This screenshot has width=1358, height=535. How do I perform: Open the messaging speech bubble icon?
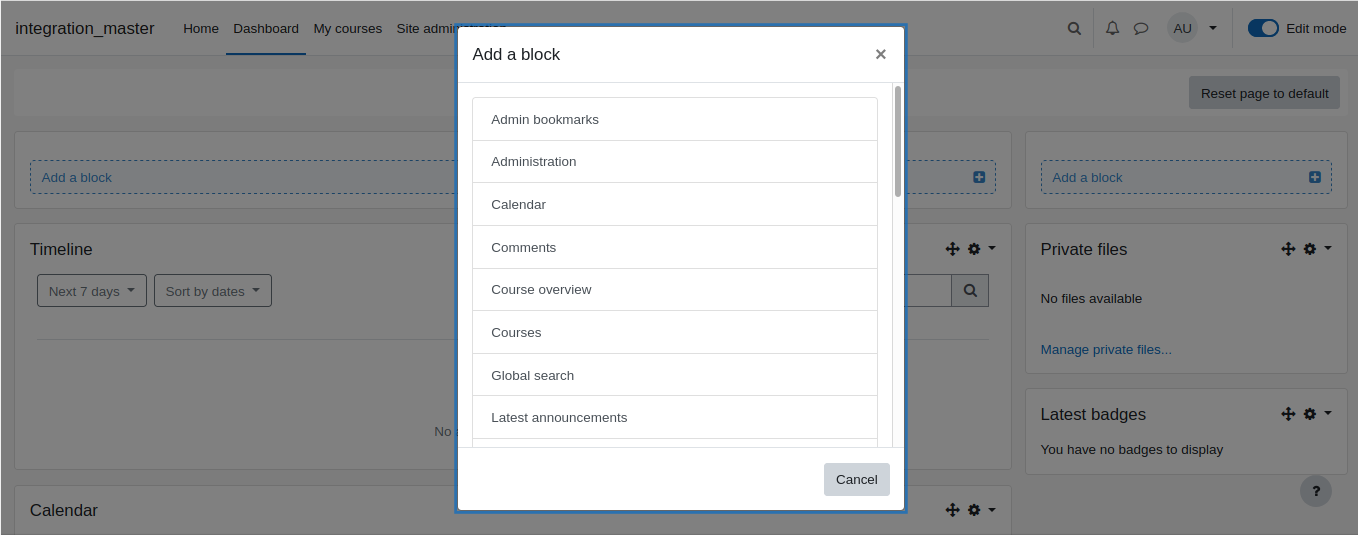tap(1141, 28)
